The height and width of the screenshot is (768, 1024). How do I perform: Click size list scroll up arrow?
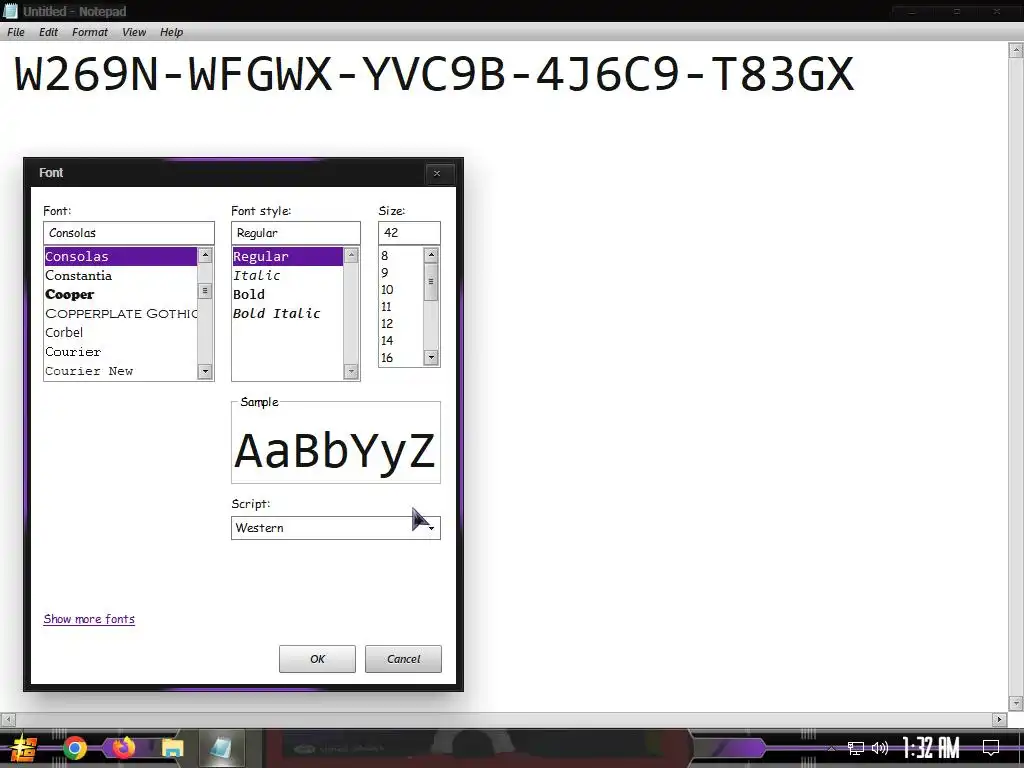pos(431,255)
